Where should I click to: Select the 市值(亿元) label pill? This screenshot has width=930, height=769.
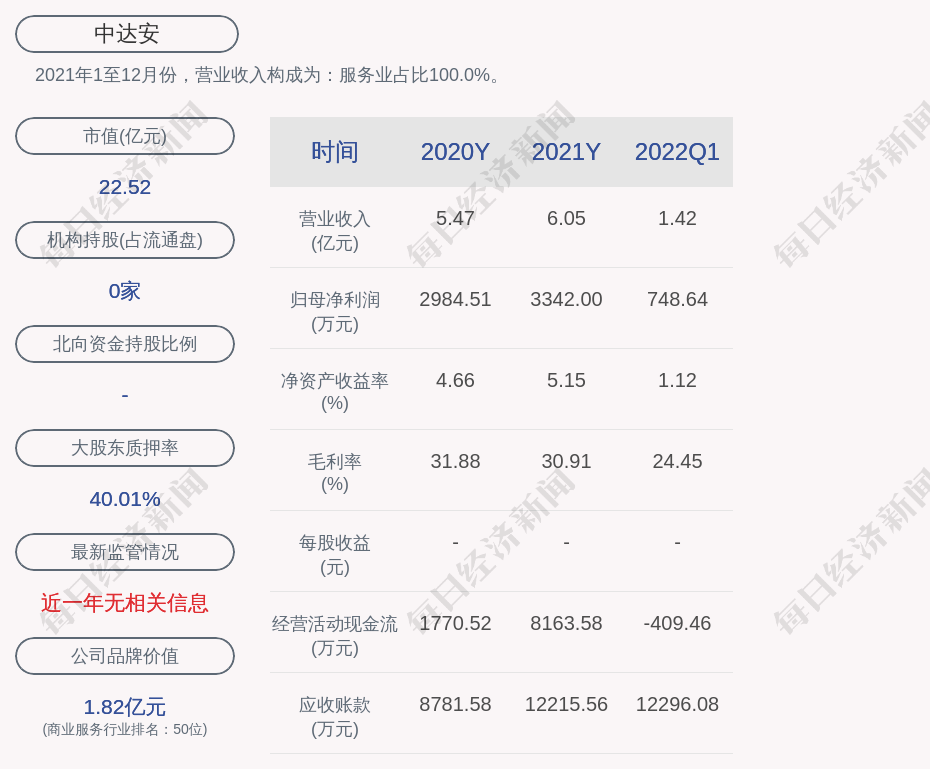[x=125, y=136]
